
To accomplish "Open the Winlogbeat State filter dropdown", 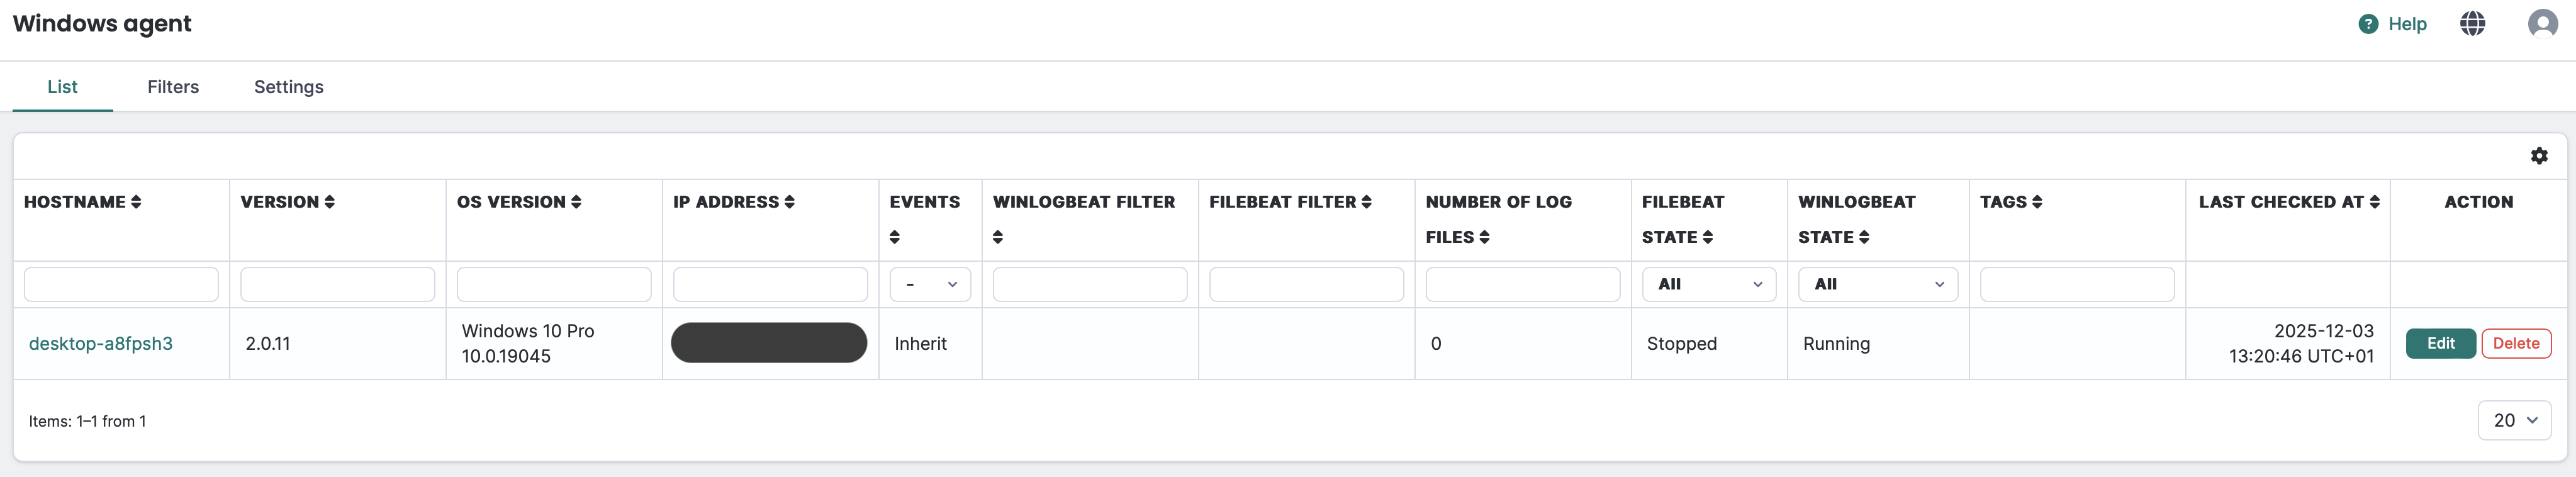I will pos(1877,284).
